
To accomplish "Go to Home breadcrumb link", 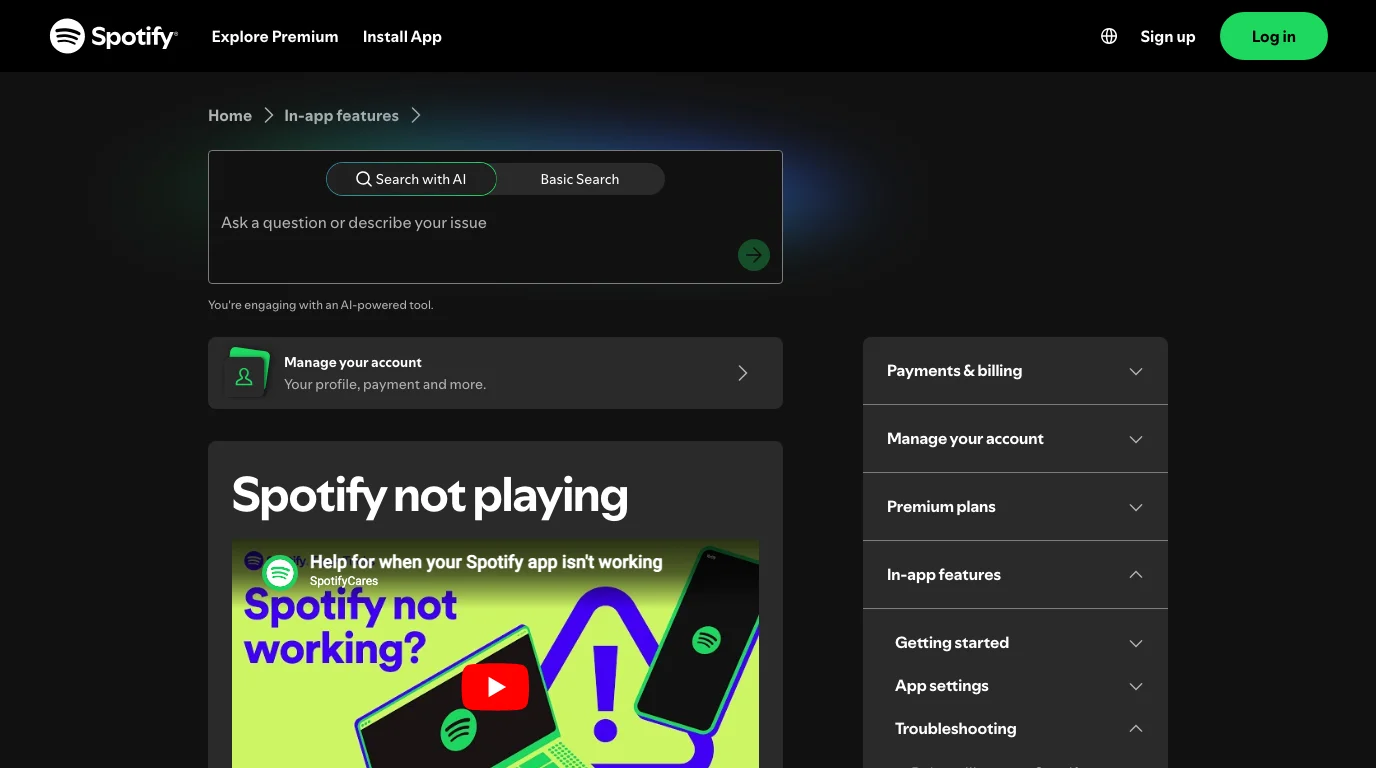I will [230, 116].
